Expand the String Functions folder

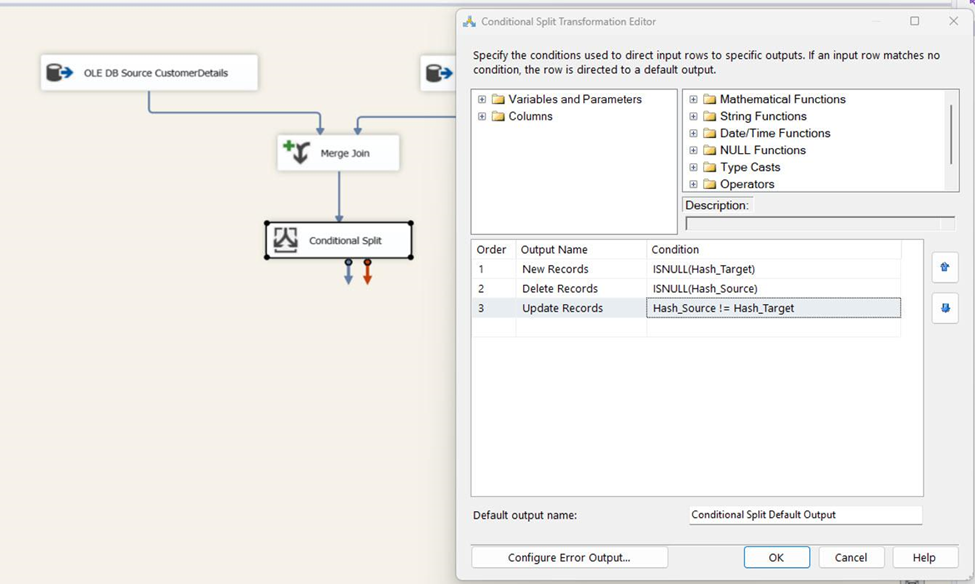pyautogui.click(x=693, y=116)
